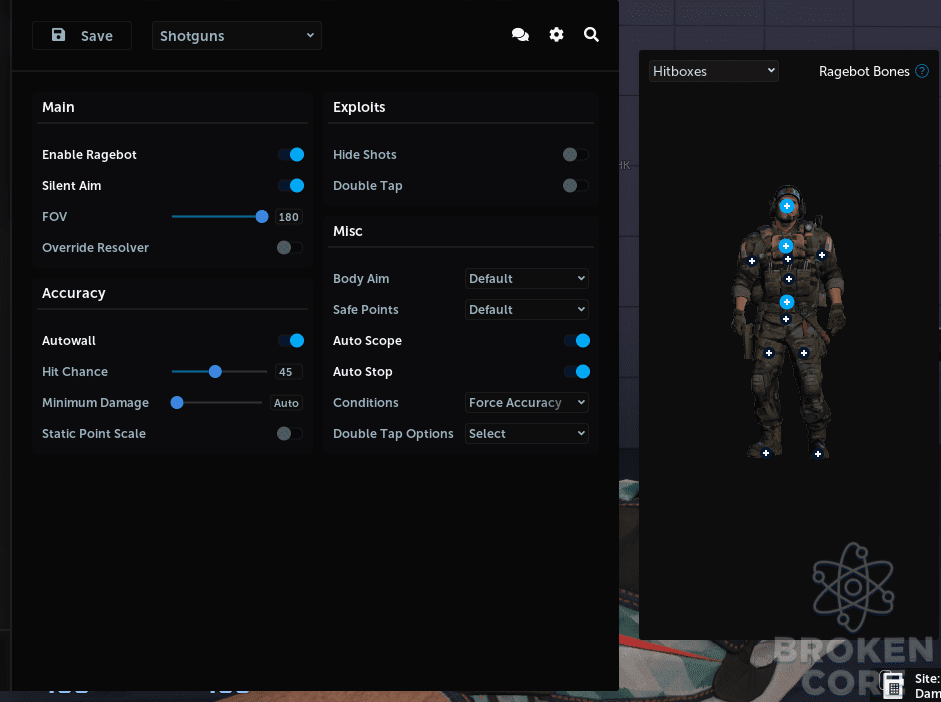
Task: Switch off the Autowall toggle
Action: [x=290, y=340]
